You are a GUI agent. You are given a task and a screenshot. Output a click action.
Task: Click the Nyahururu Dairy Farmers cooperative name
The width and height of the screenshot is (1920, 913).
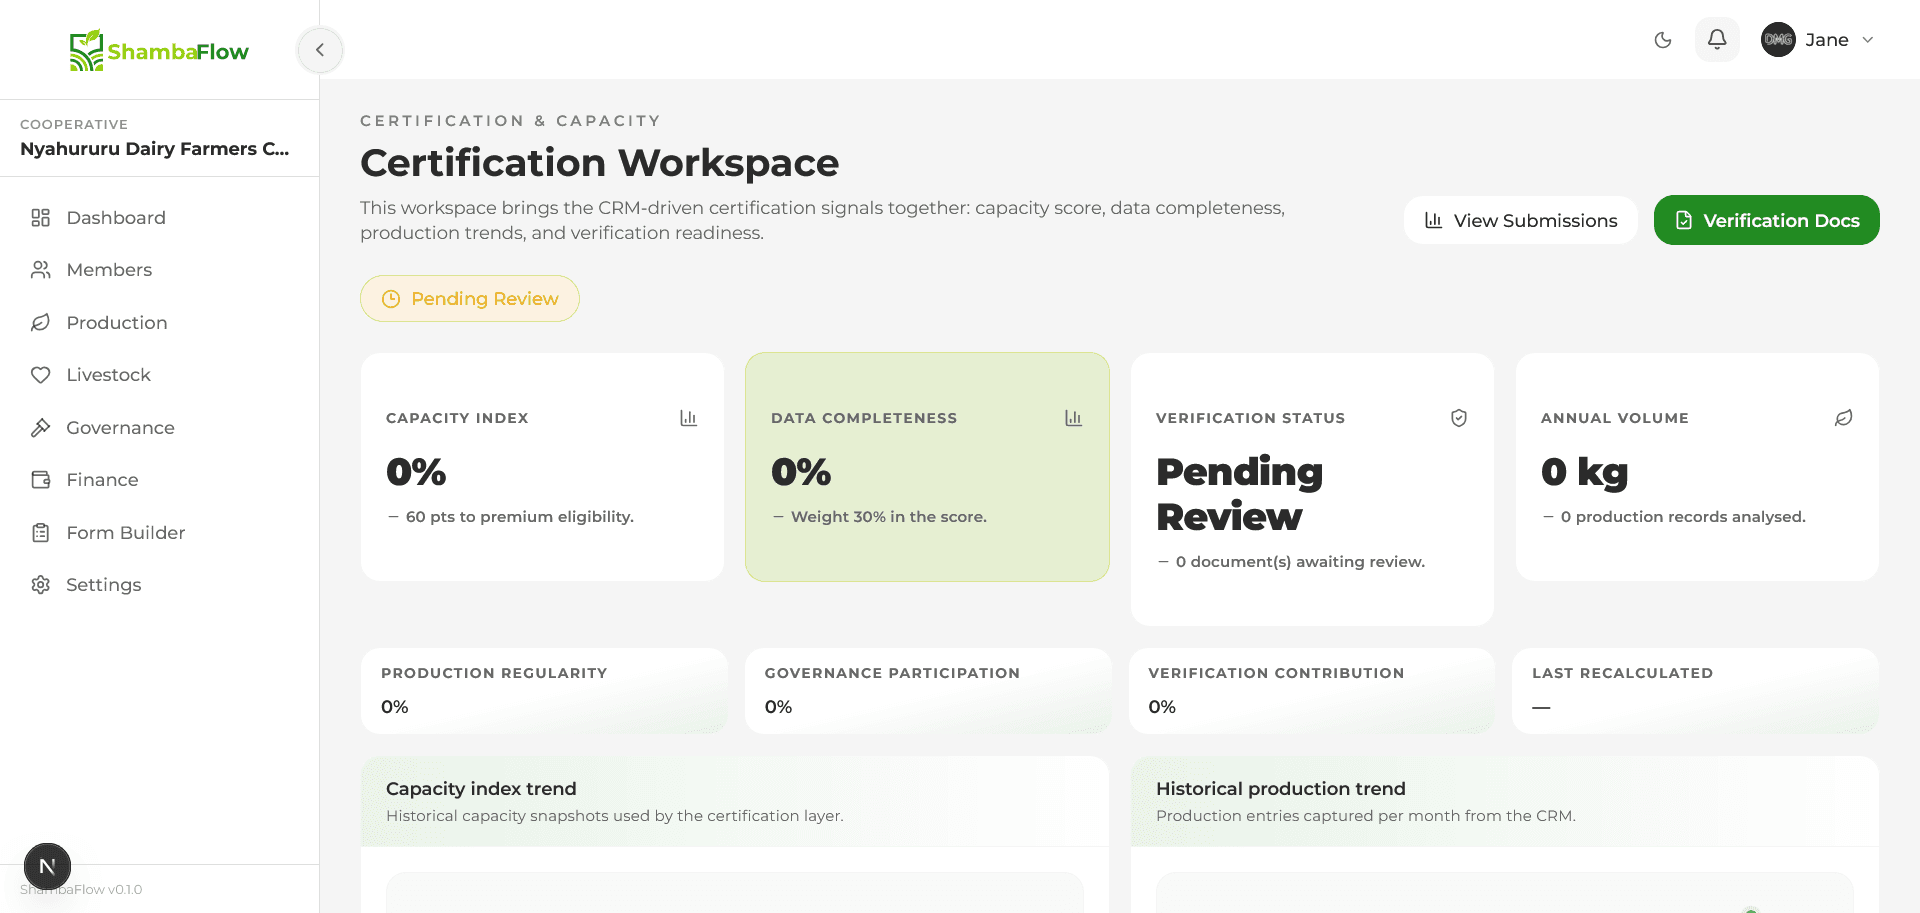pyautogui.click(x=155, y=149)
